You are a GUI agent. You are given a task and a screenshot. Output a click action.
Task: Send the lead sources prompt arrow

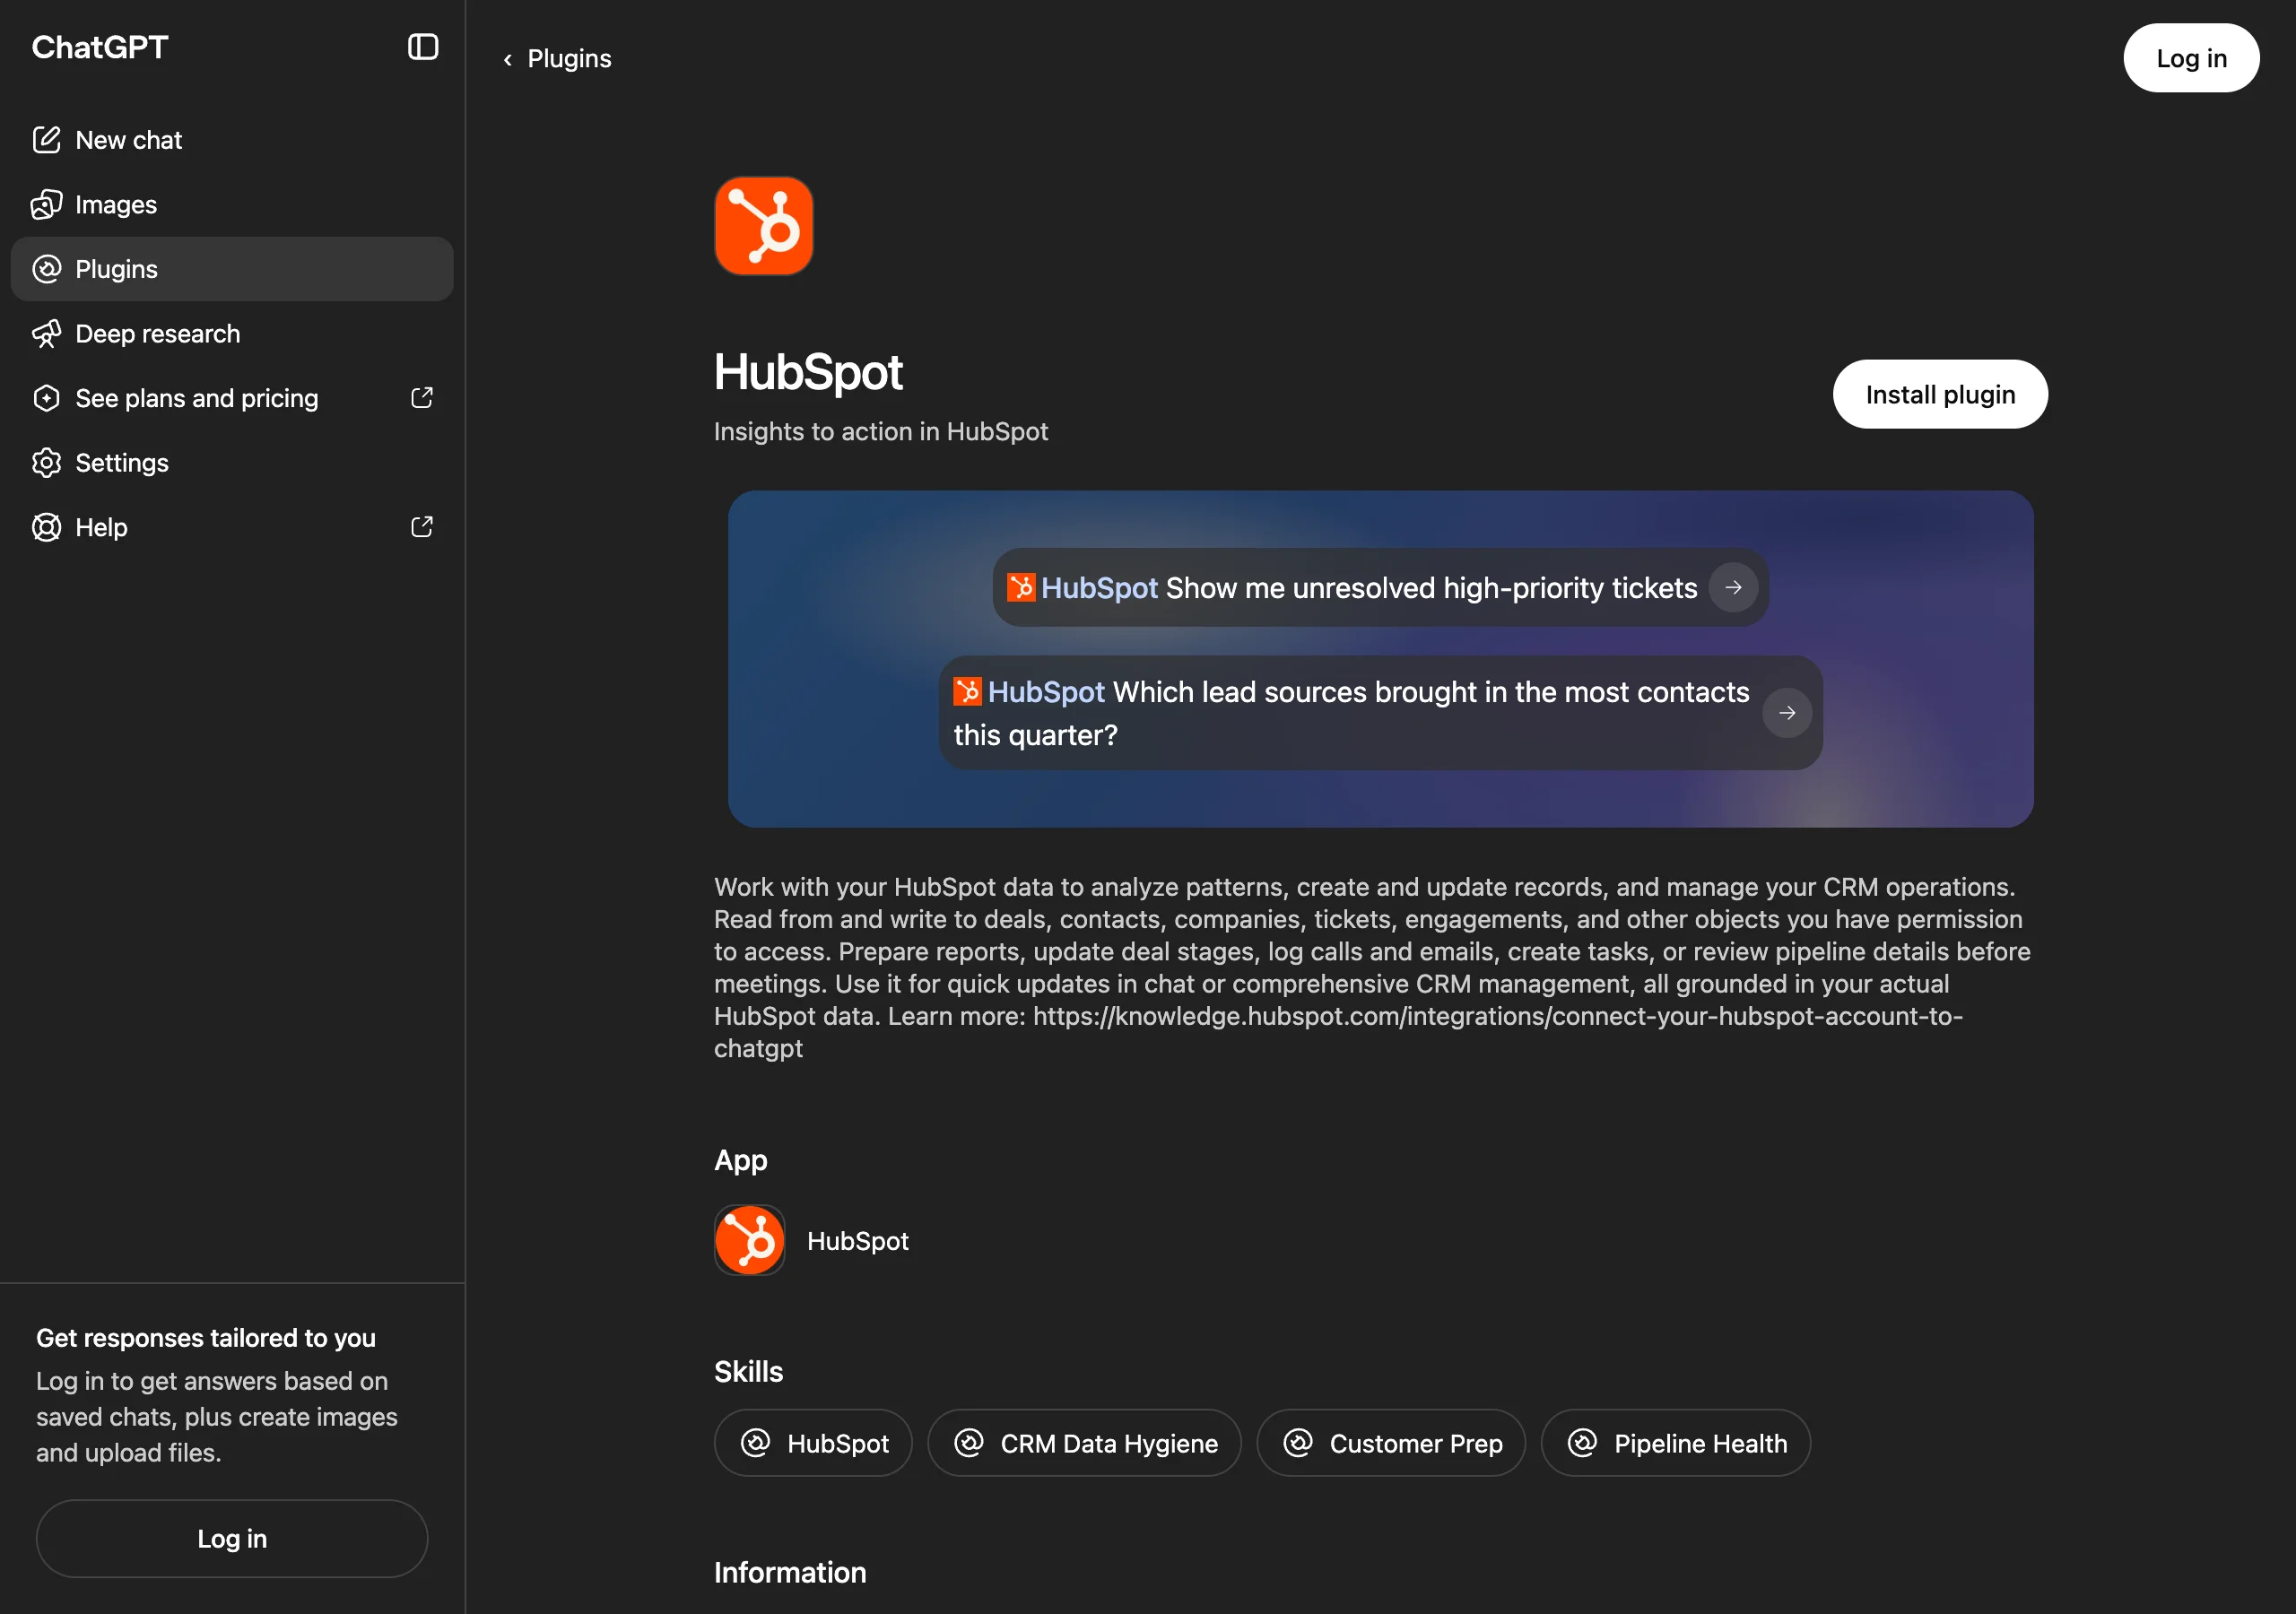point(1787,713)
